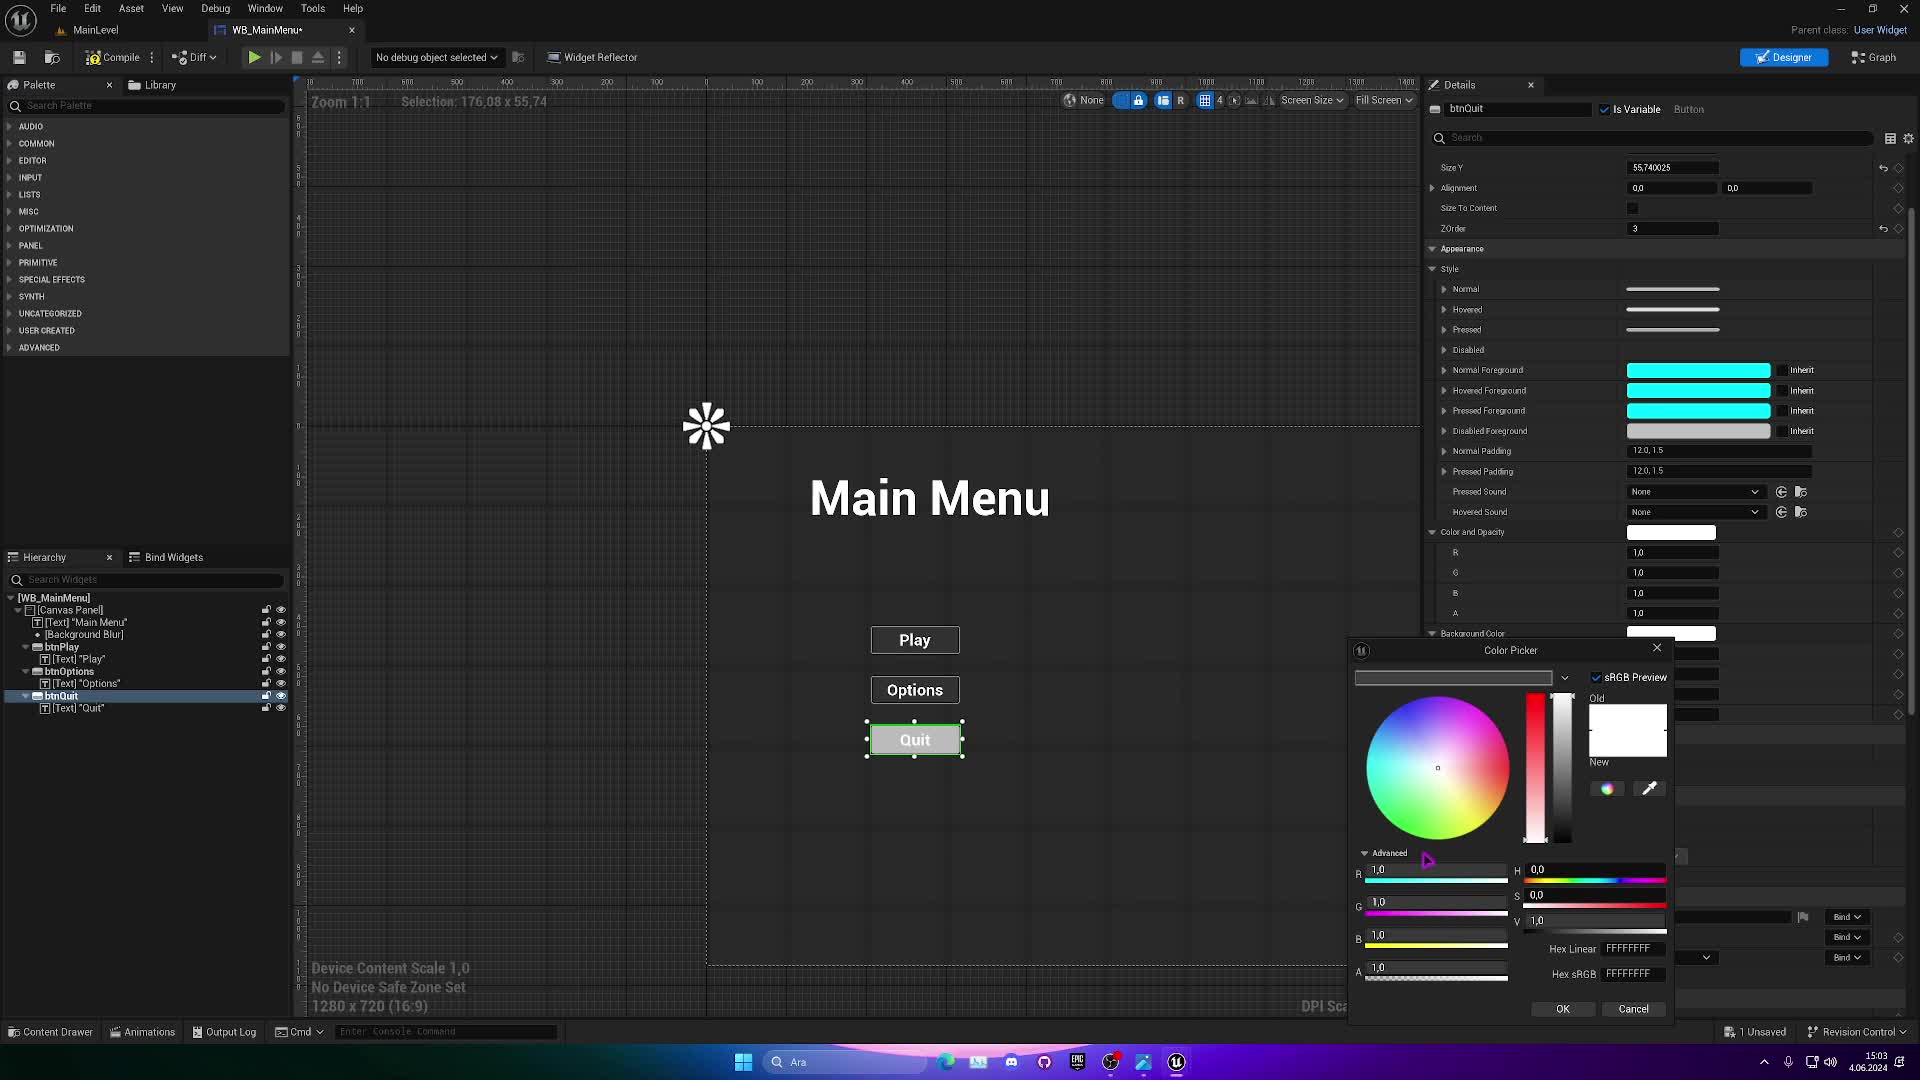The image size is (1920, 1080).
Task: Use selected asset for Hovered Sound icon
Action: [1781, 512]
